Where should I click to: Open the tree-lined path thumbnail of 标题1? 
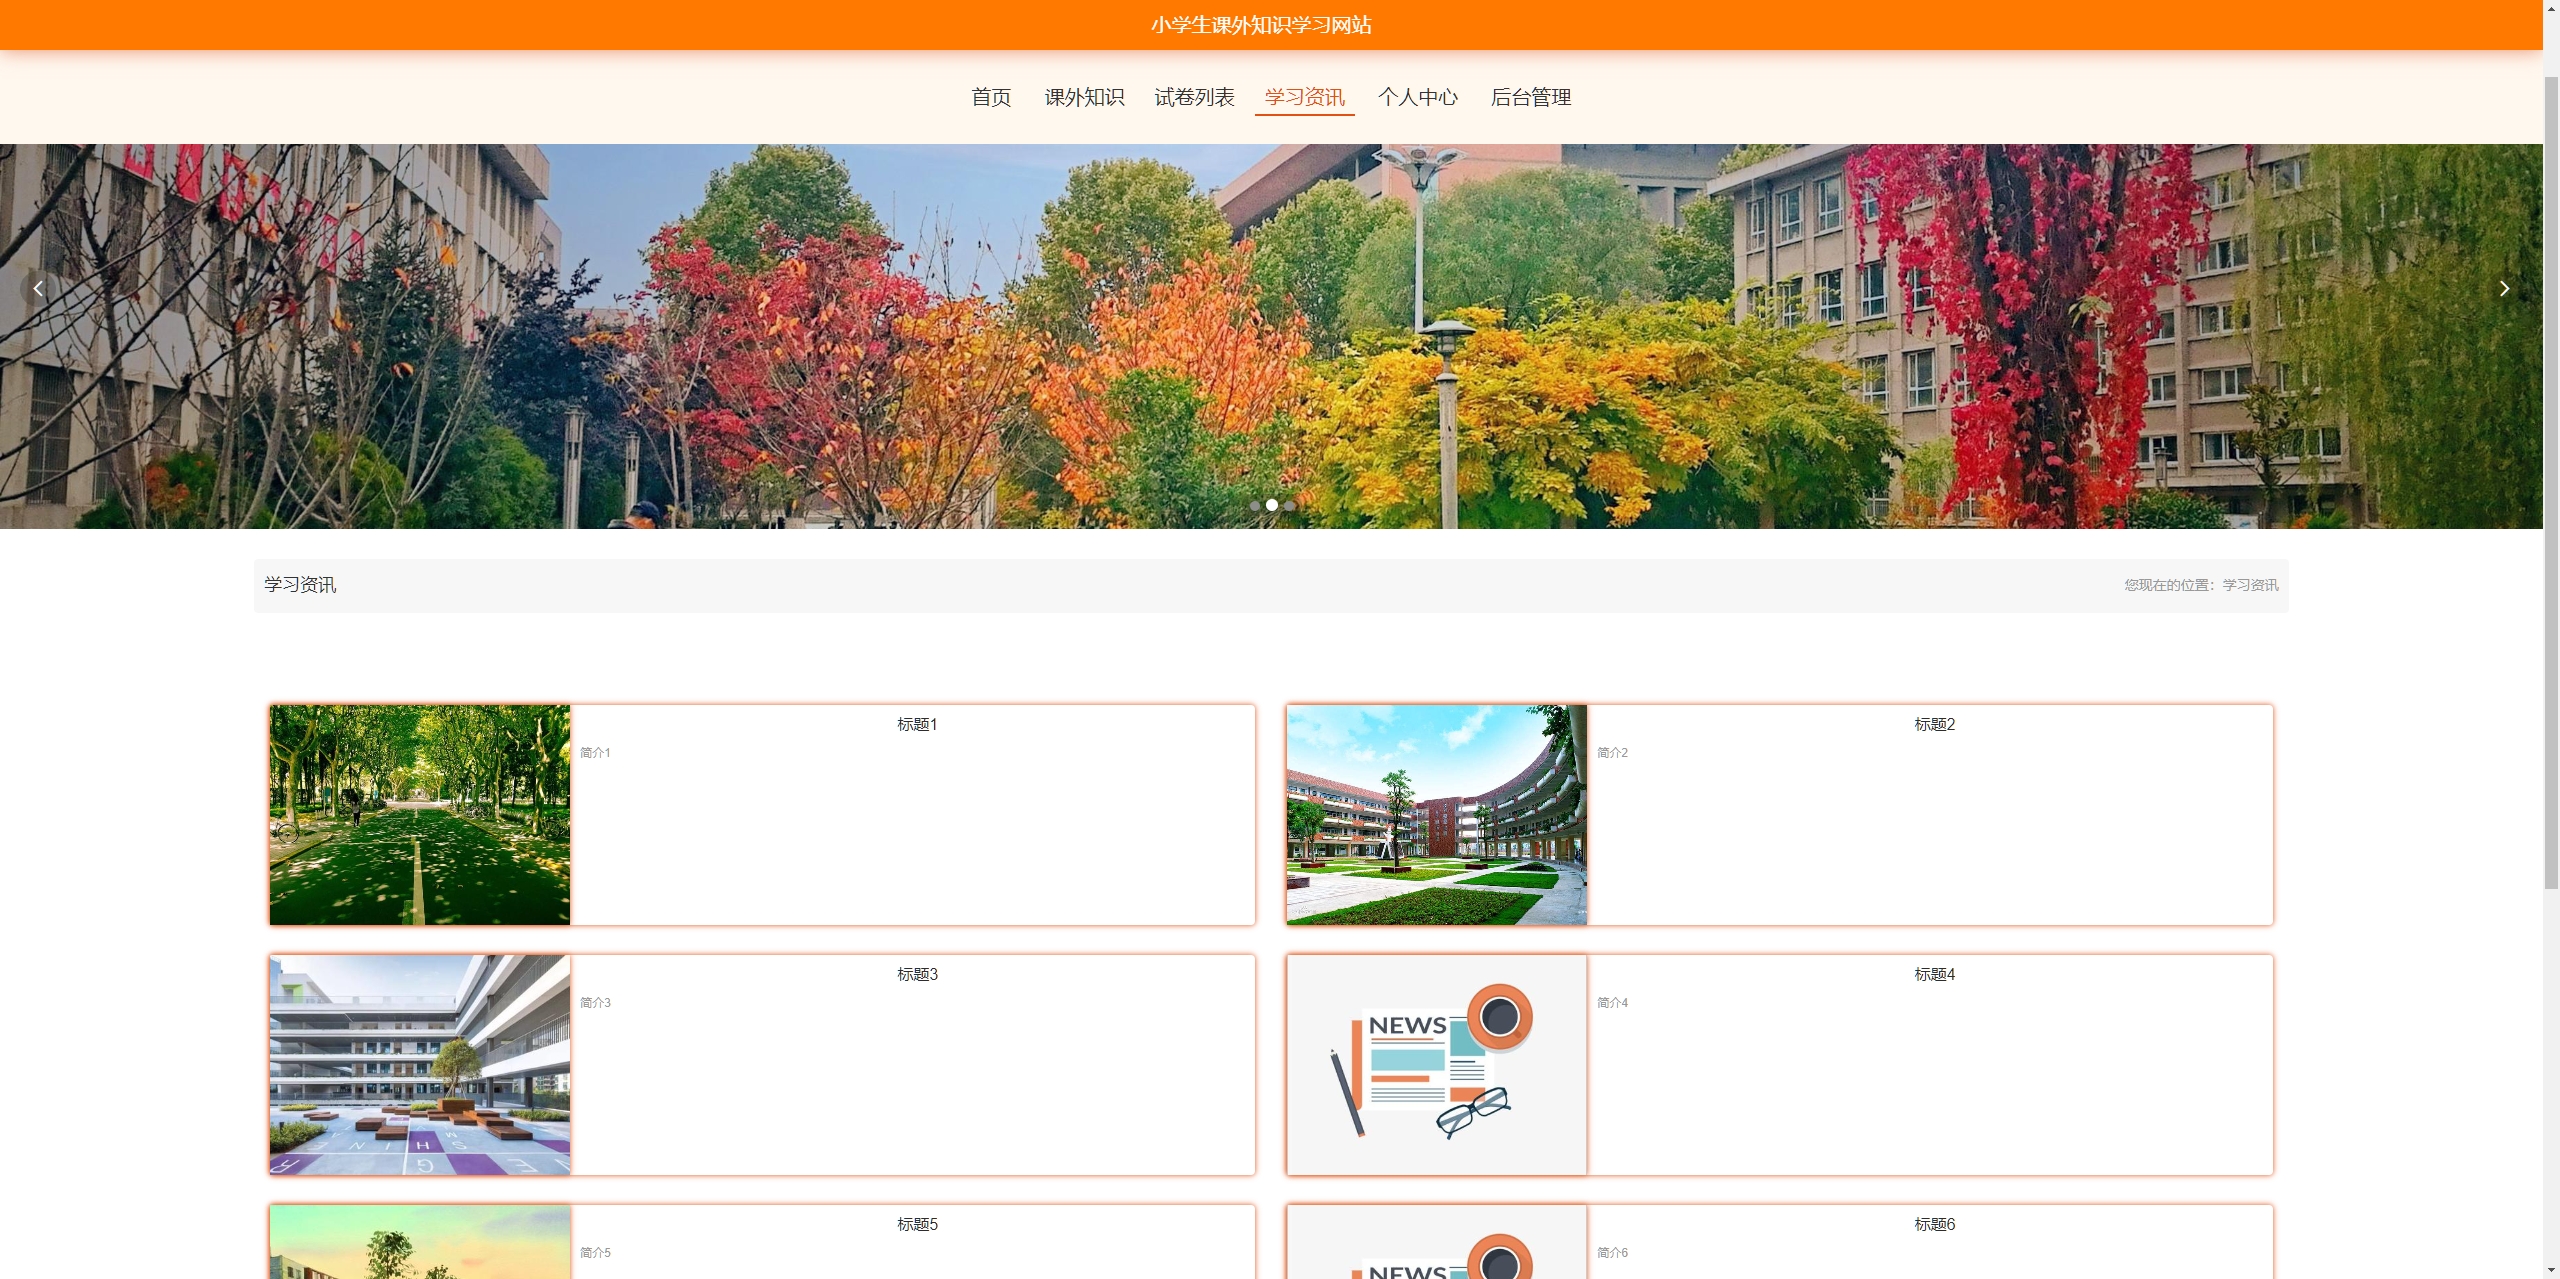[x=420, y=815]
